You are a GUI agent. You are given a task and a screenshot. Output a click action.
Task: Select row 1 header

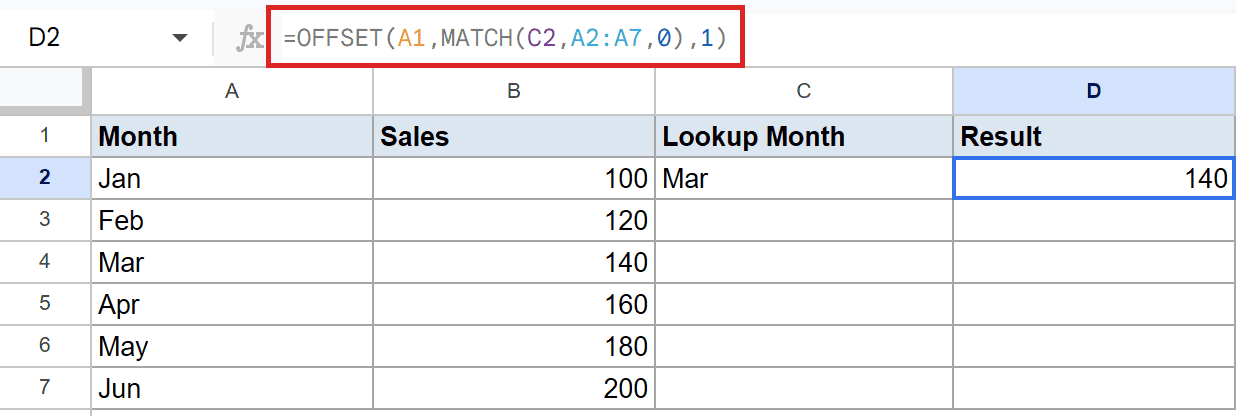tap(45, 135)
